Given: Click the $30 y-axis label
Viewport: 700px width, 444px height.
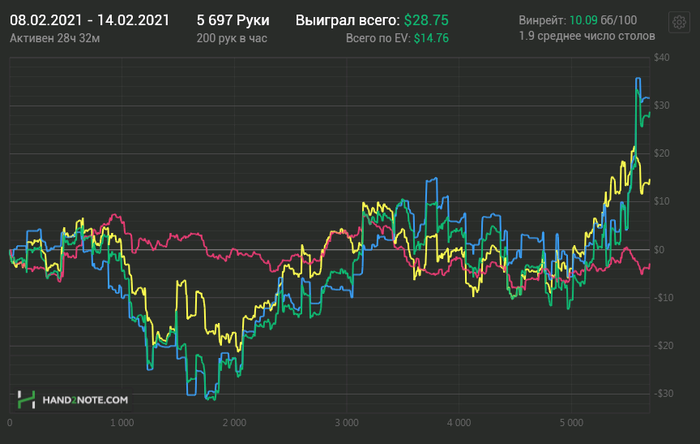Looking at the screenshot, I should click(x=661, y=105).
